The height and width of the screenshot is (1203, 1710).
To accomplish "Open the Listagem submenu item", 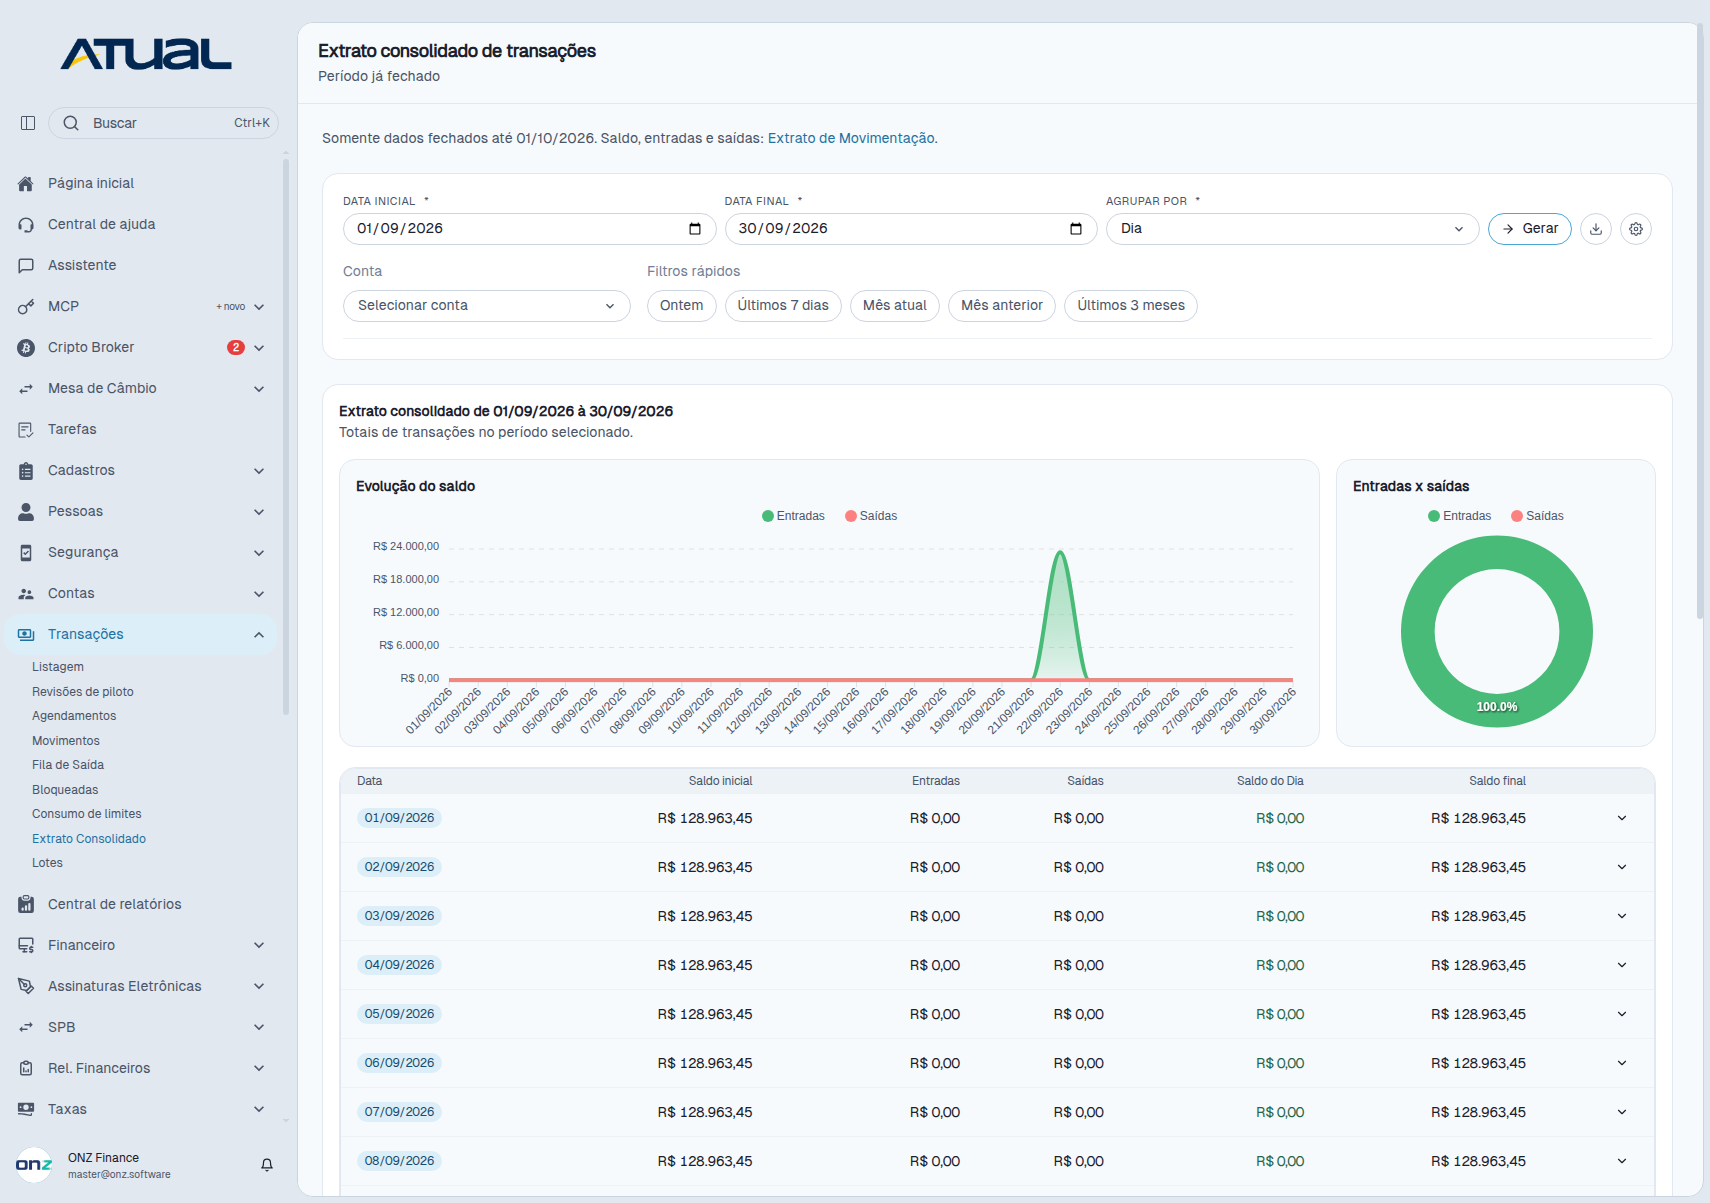I will pos(58,667).
